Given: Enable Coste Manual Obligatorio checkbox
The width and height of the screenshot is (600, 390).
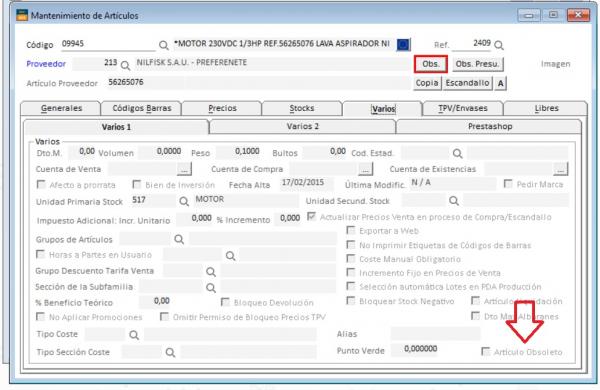Looking at the screenshot, I should pos(351,259).
